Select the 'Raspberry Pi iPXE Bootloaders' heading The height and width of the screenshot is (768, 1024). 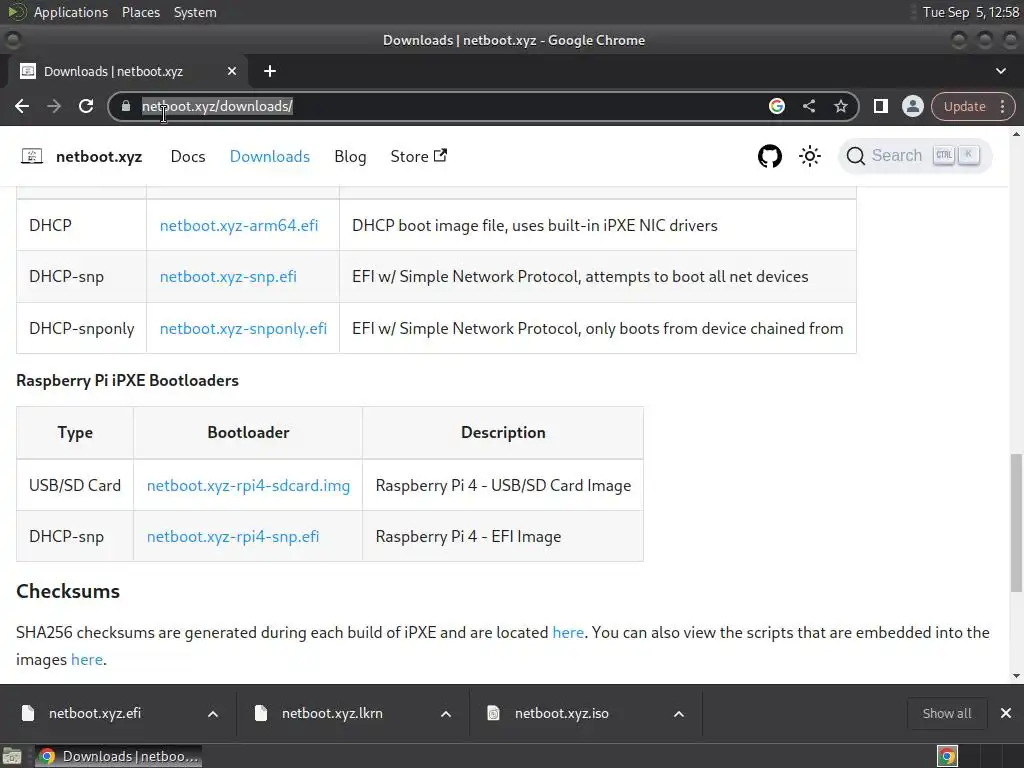pos(127,380)
